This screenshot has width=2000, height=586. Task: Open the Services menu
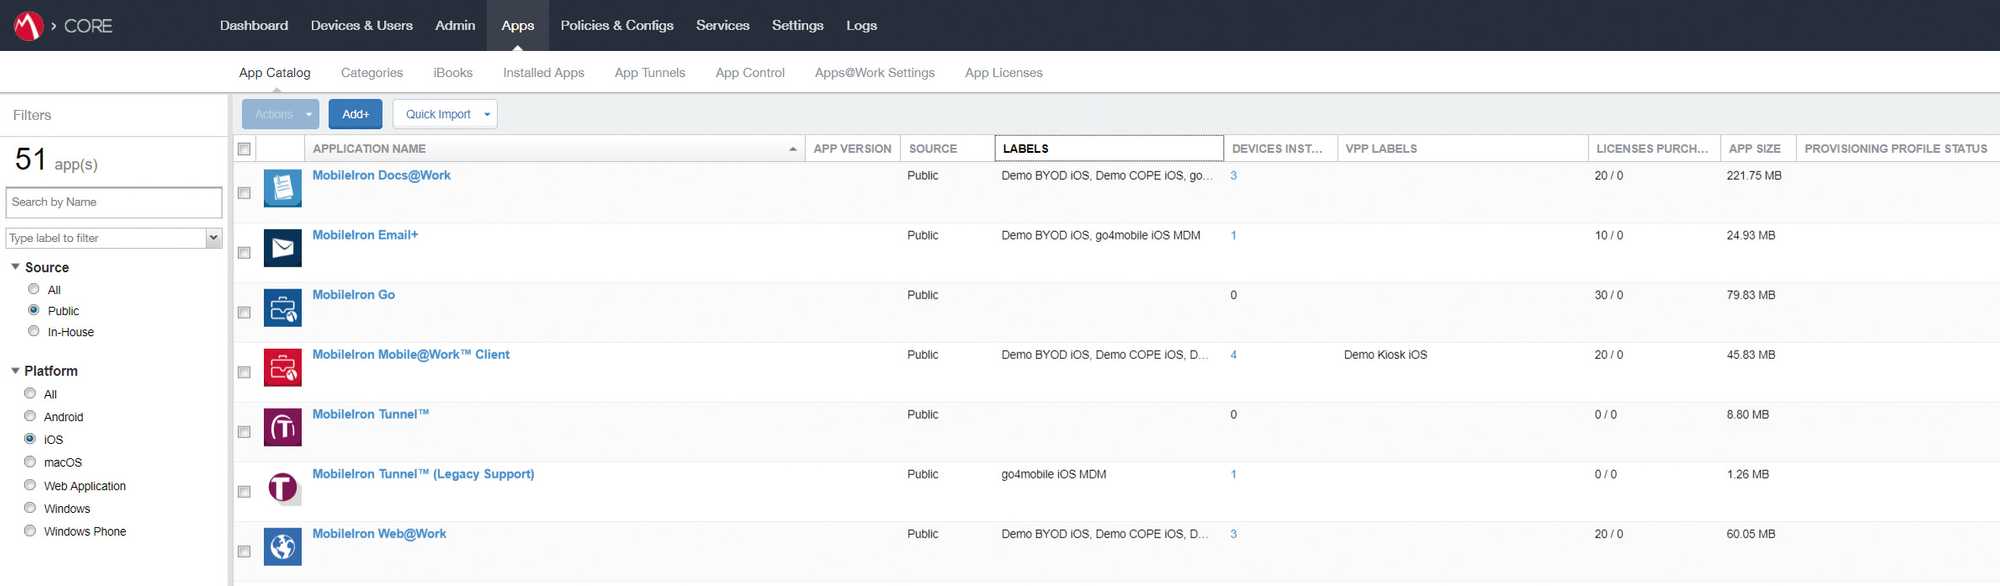[x=723, y=25]
